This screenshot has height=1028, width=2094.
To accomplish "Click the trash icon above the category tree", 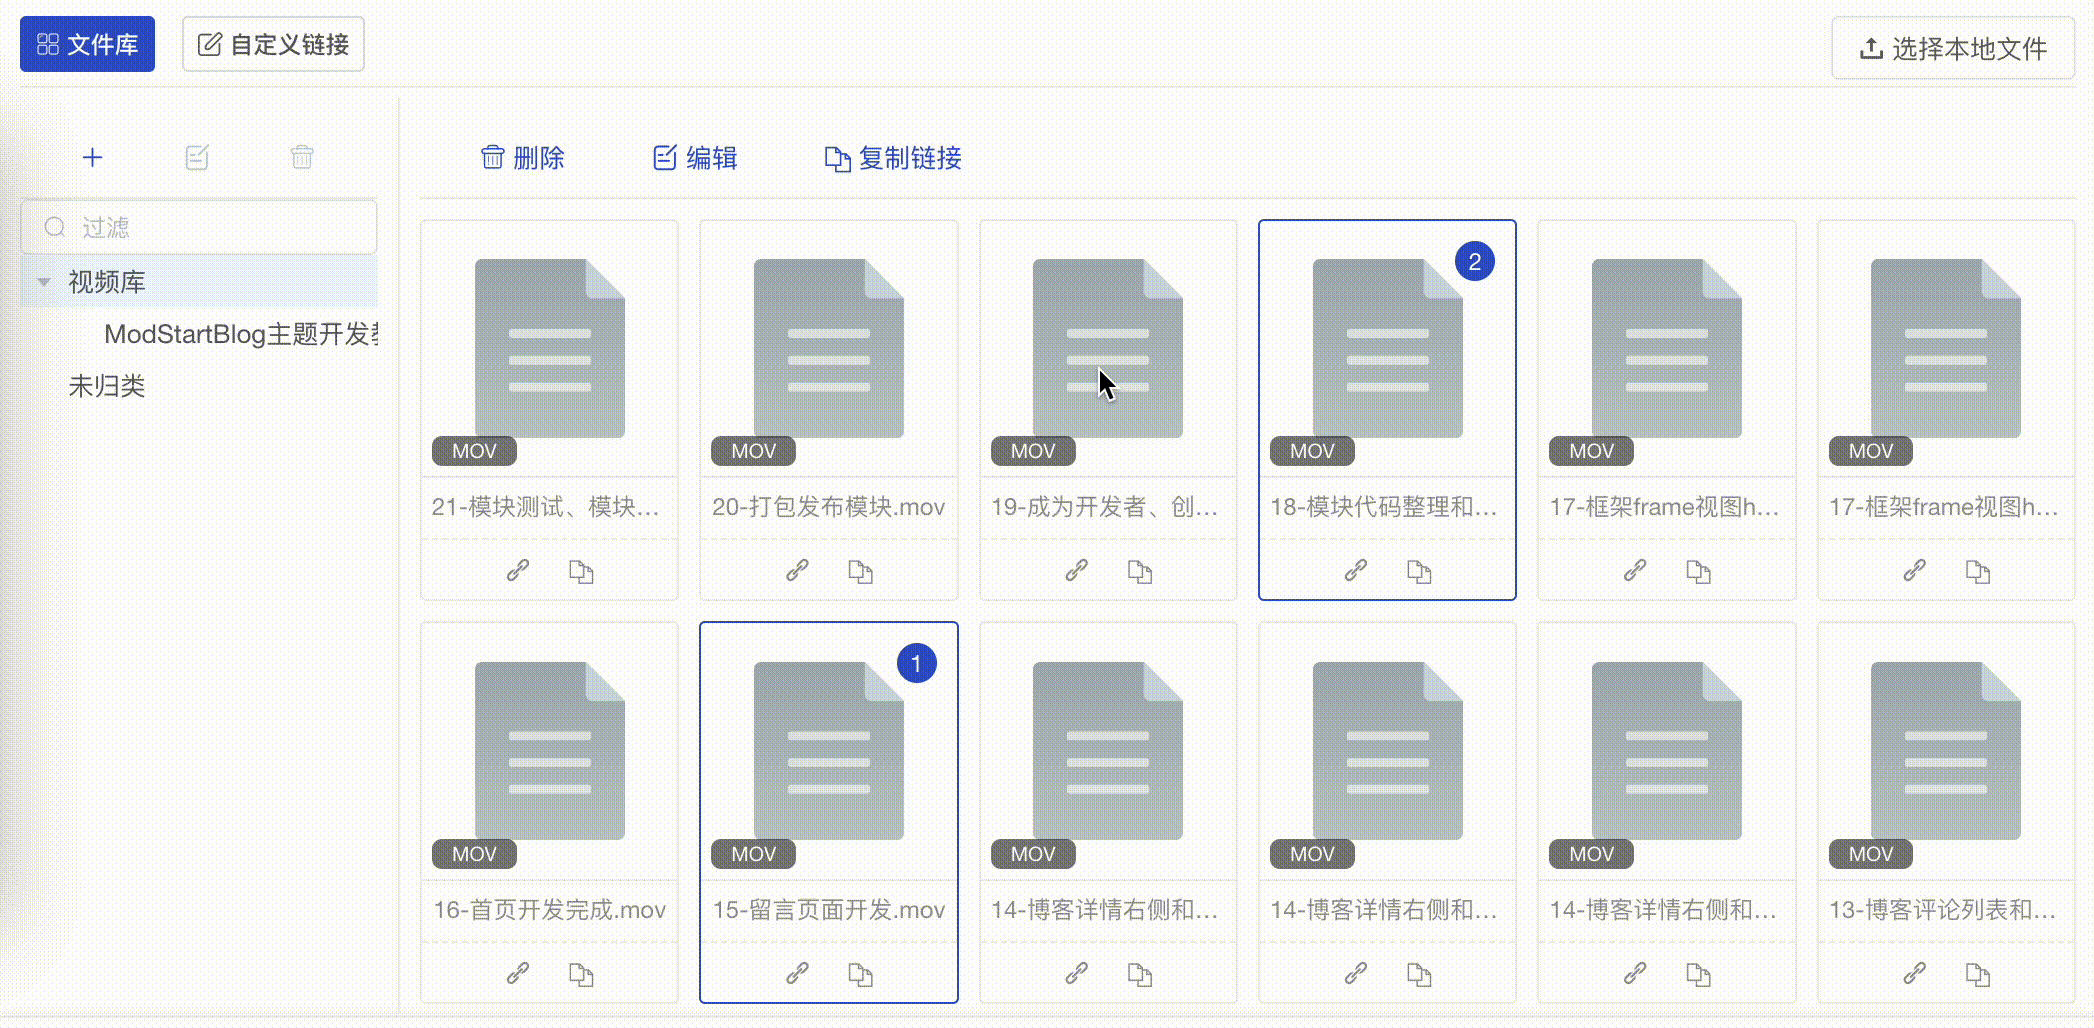I will [x=301, y=157].
